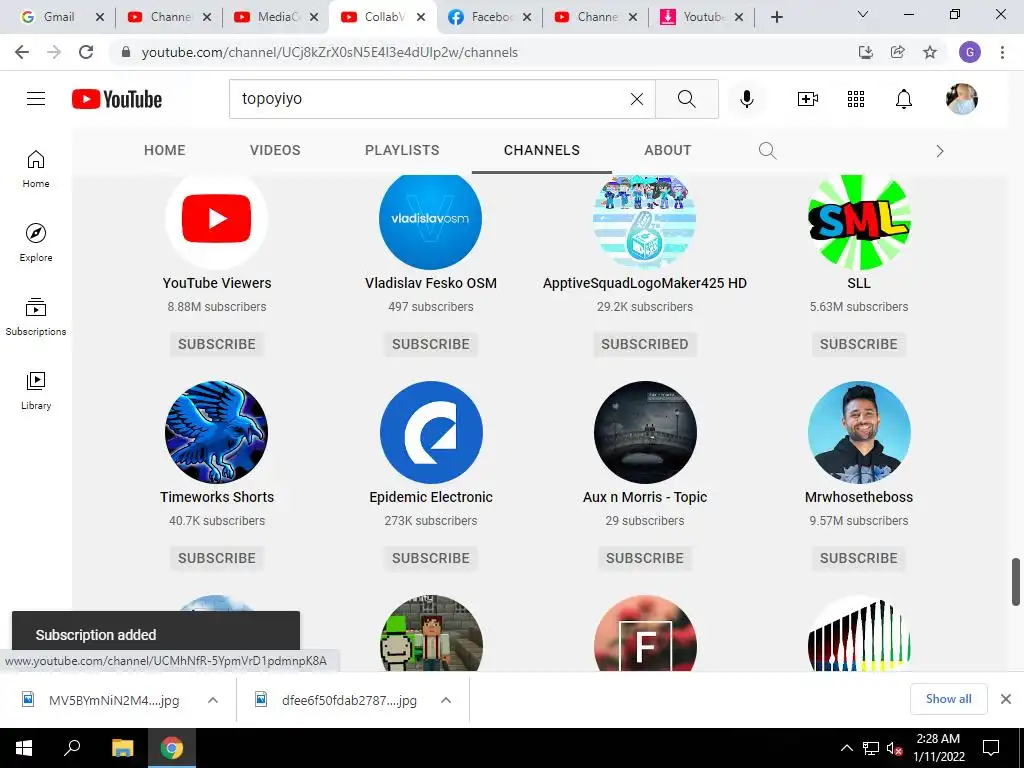
Task: Reload the page
Action: [86, 52]
